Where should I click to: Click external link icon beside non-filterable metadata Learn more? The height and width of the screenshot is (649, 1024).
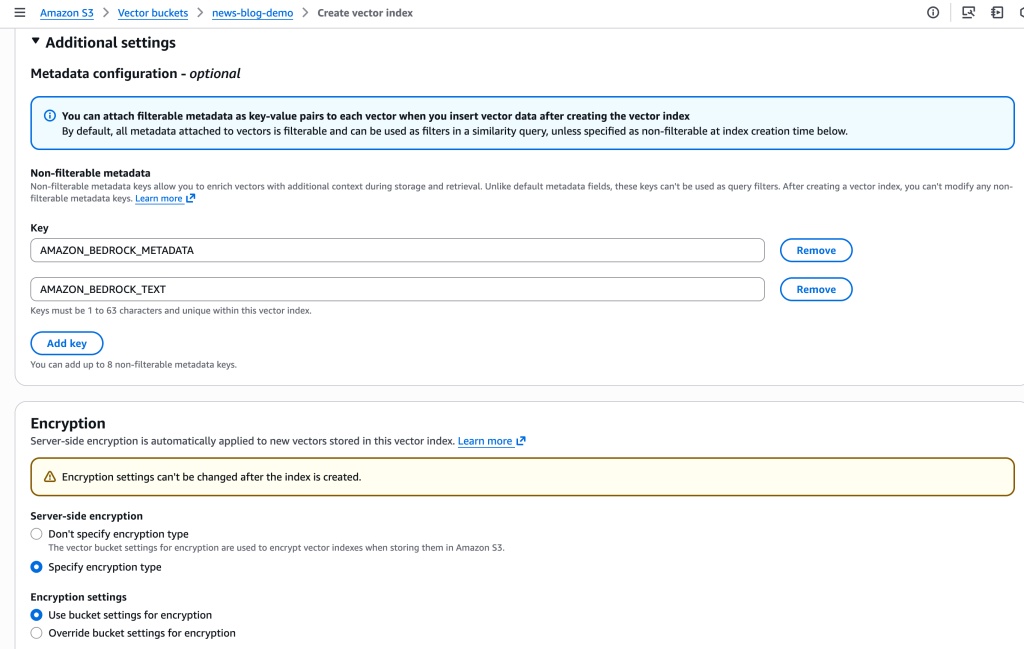[x=191, y=199]
